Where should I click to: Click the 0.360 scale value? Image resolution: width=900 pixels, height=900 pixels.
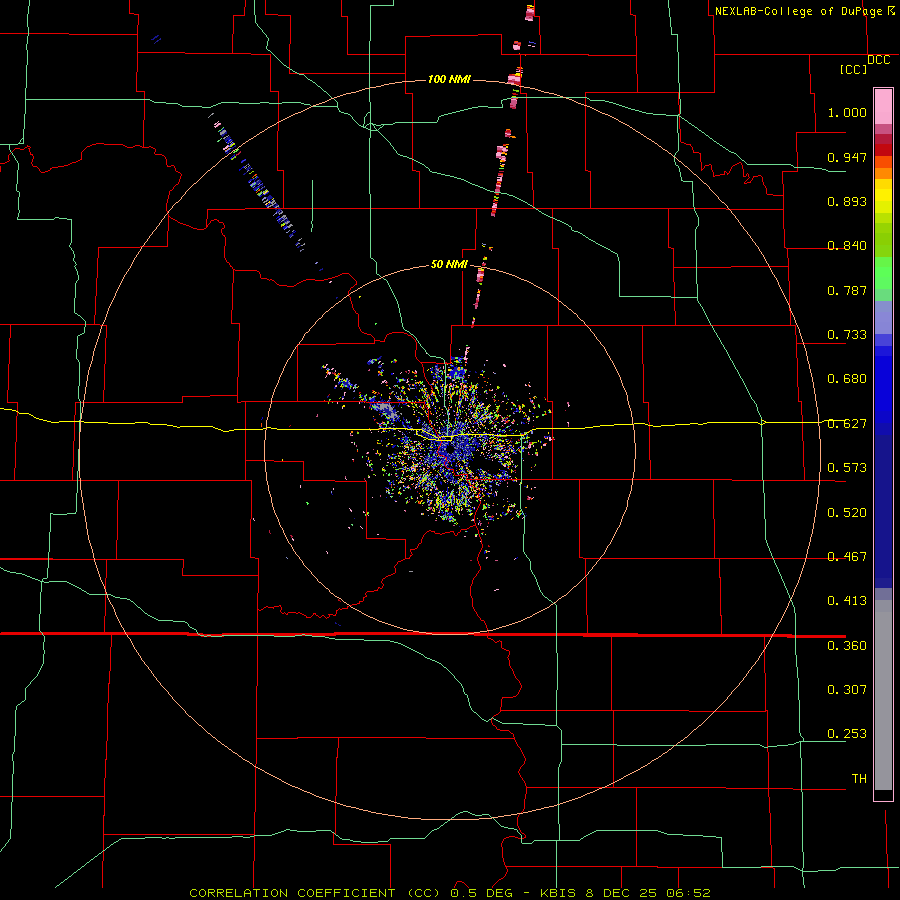847,646
